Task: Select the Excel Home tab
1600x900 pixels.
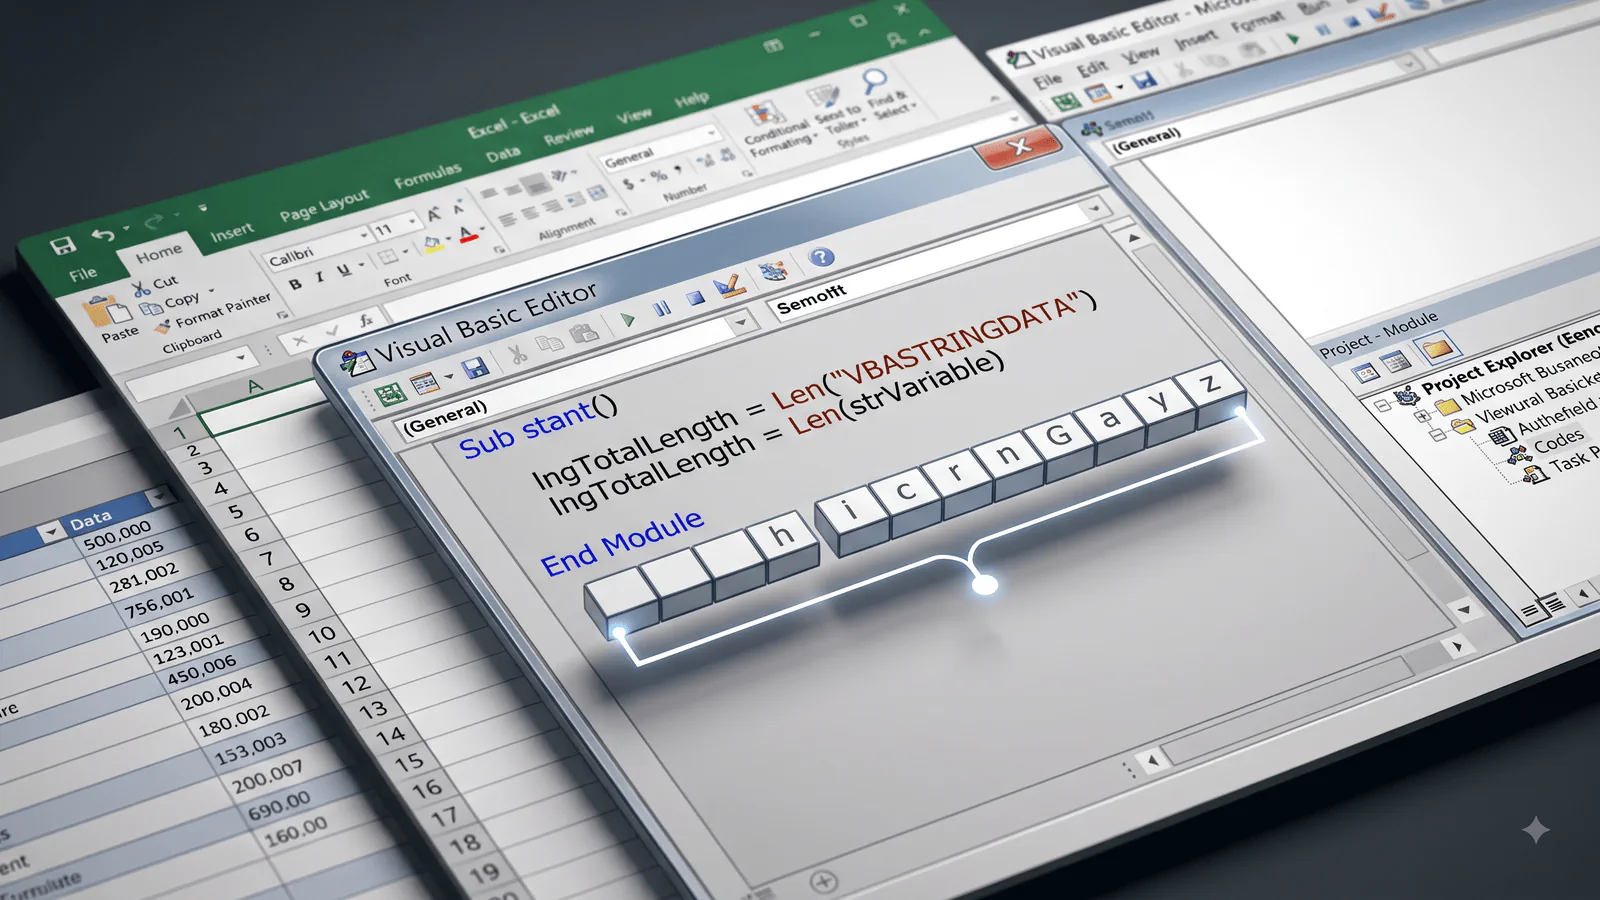Action: click(159, 254)
